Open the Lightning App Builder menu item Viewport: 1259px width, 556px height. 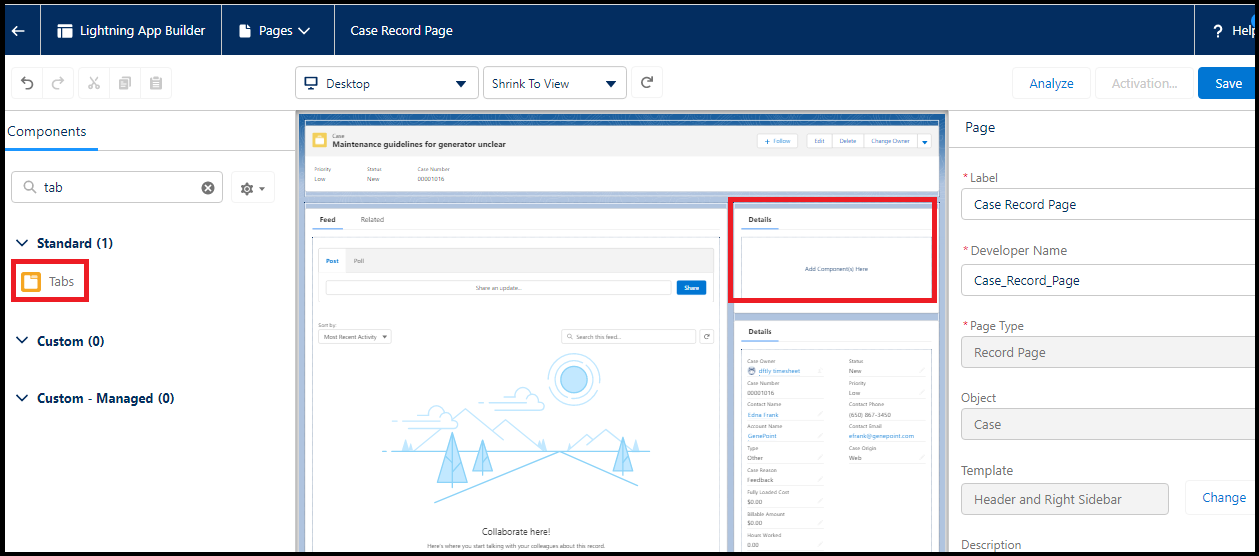coord(130,31)
